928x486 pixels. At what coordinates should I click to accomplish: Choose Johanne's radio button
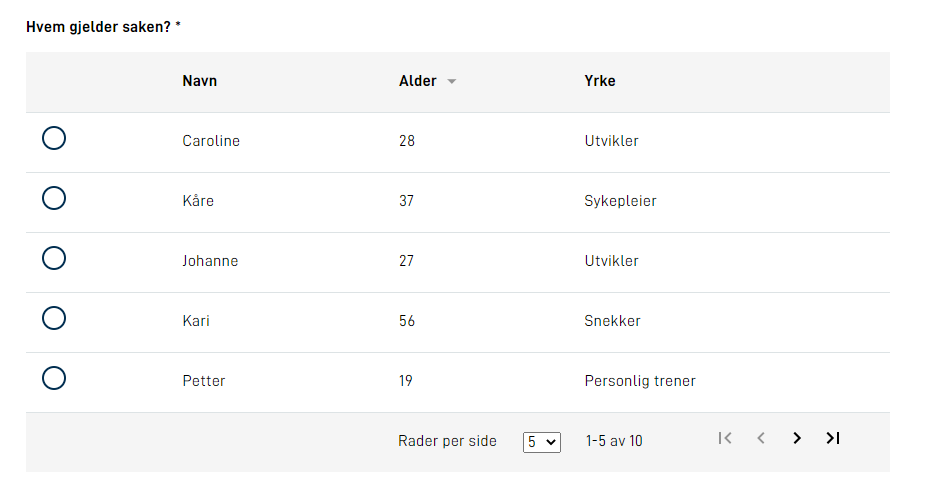click(x=54, y=259)
